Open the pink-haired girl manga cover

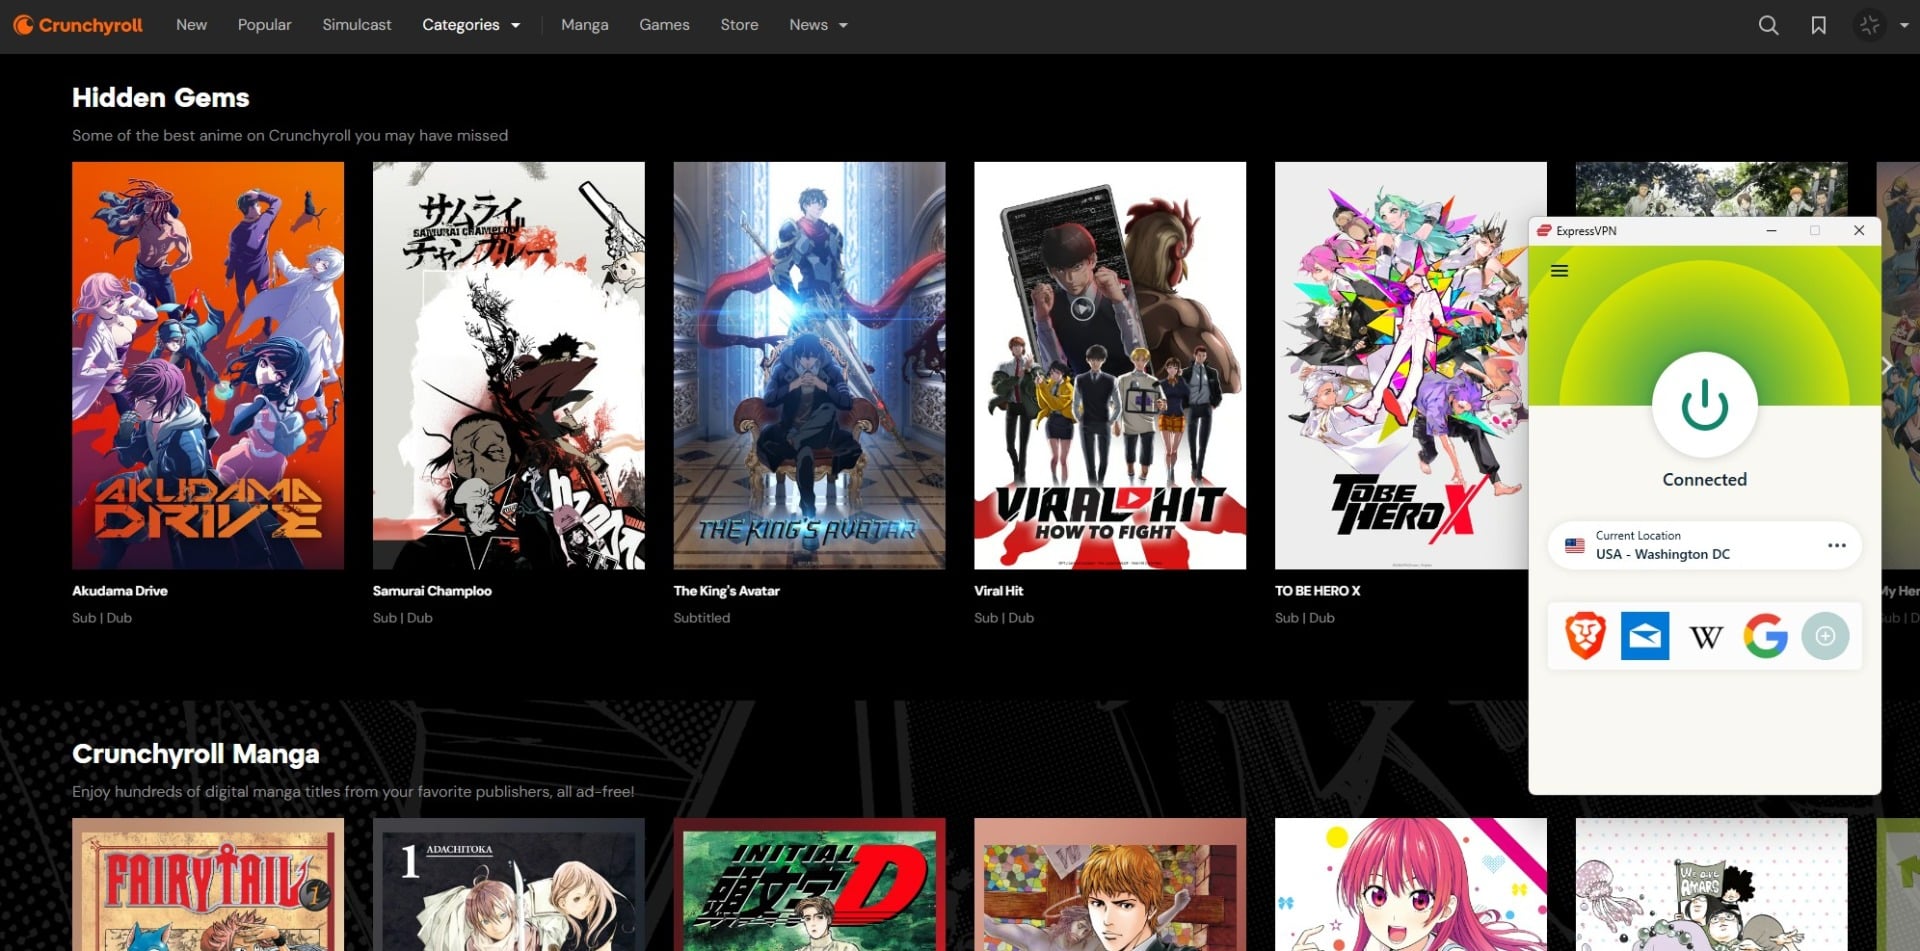pos(1411,885)
